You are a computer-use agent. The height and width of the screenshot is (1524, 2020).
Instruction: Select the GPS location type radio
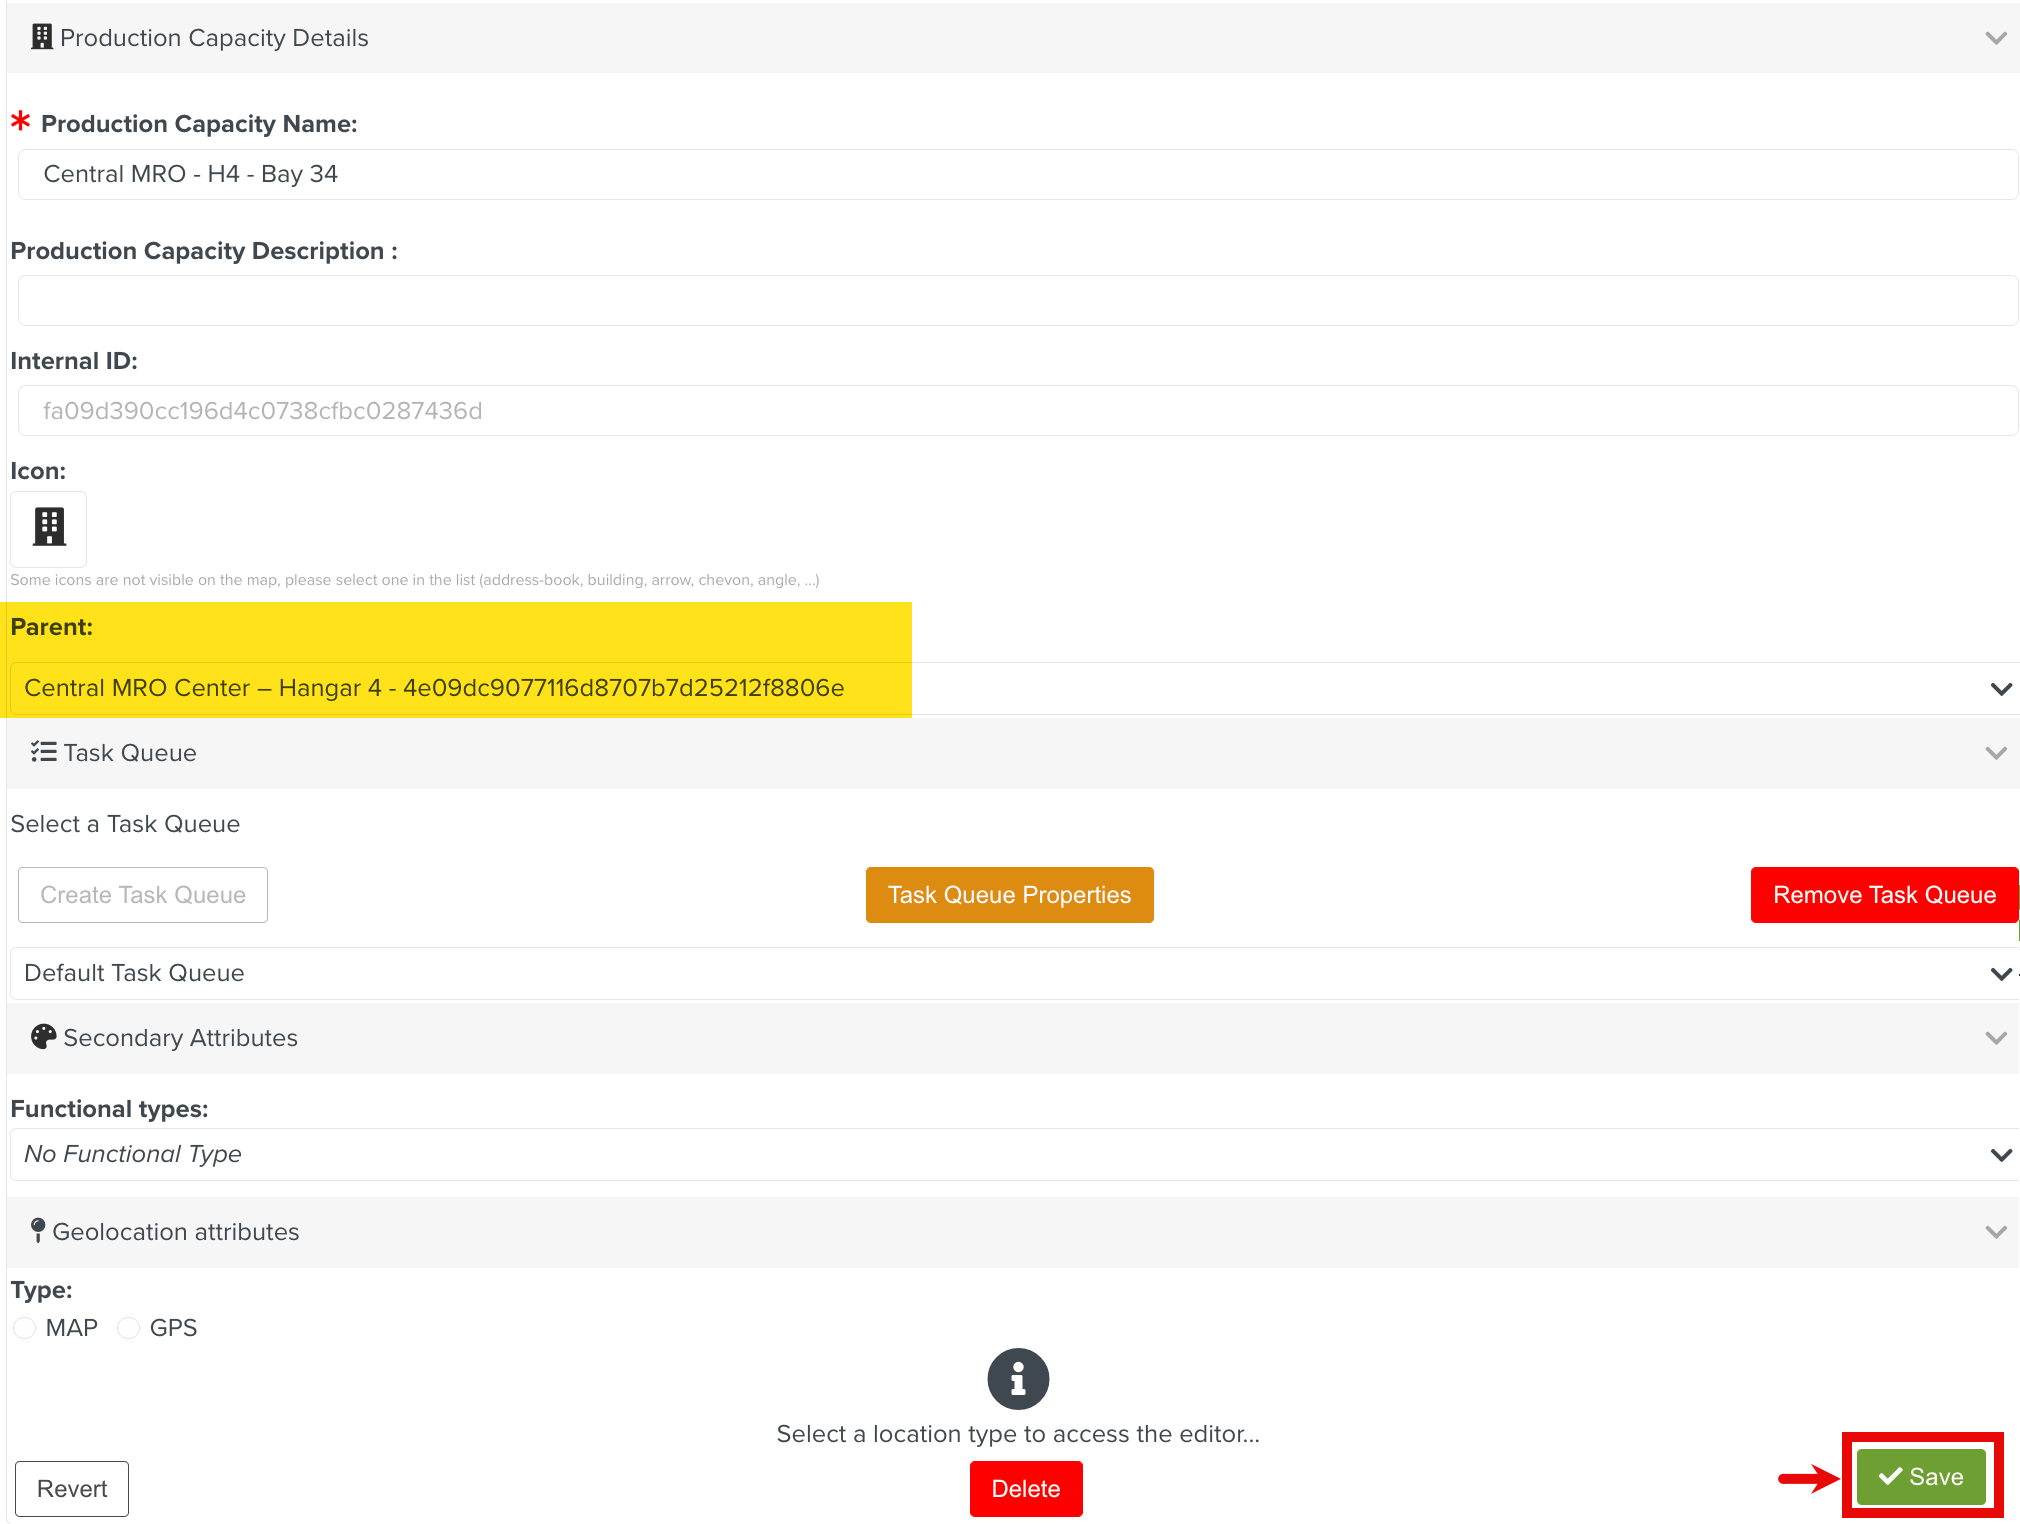pos(128,1328)
